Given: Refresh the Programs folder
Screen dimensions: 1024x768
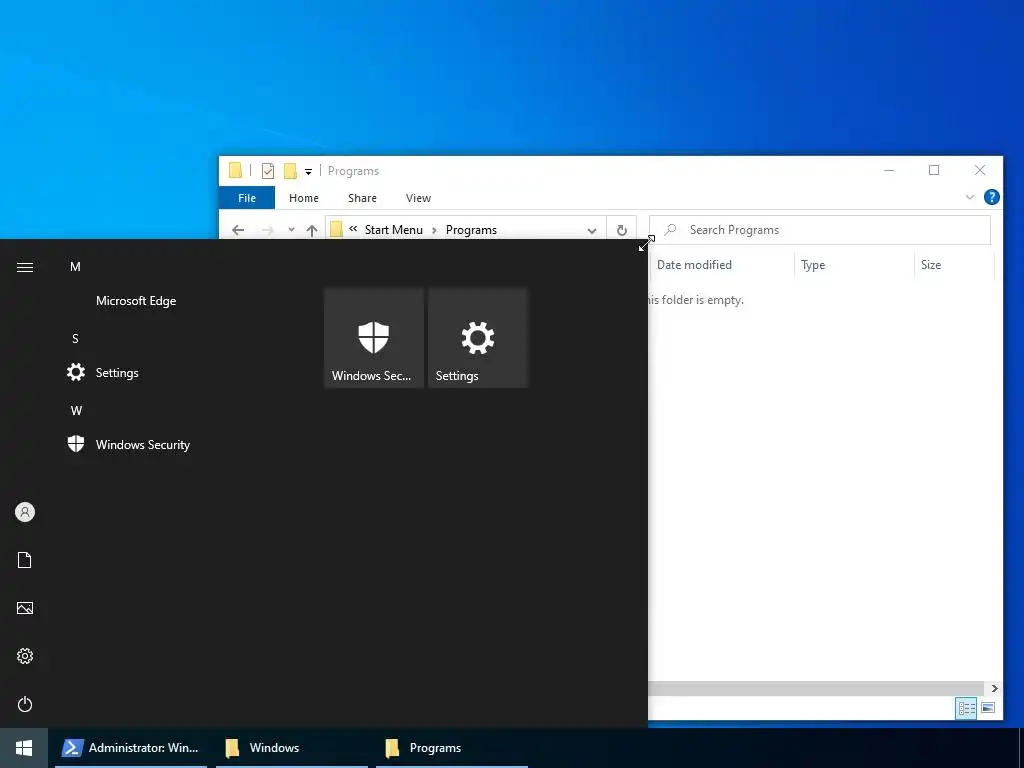Looking at the screenshot, I should click(x=622, y=230).
